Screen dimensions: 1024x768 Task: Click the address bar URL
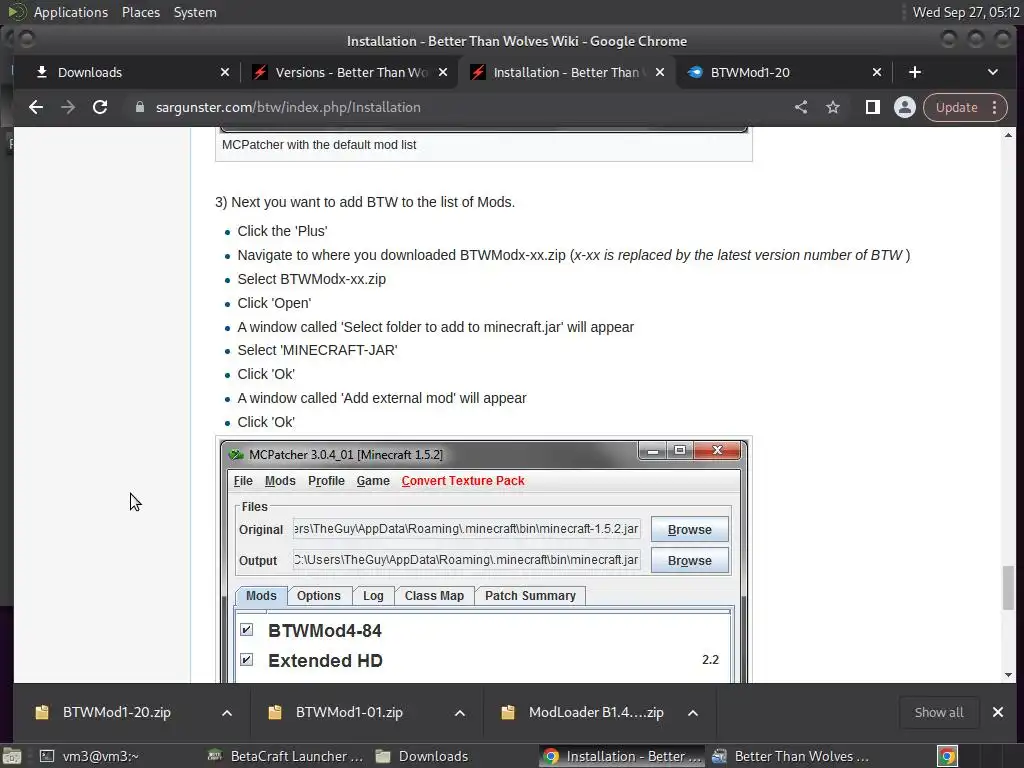(288, 107)
